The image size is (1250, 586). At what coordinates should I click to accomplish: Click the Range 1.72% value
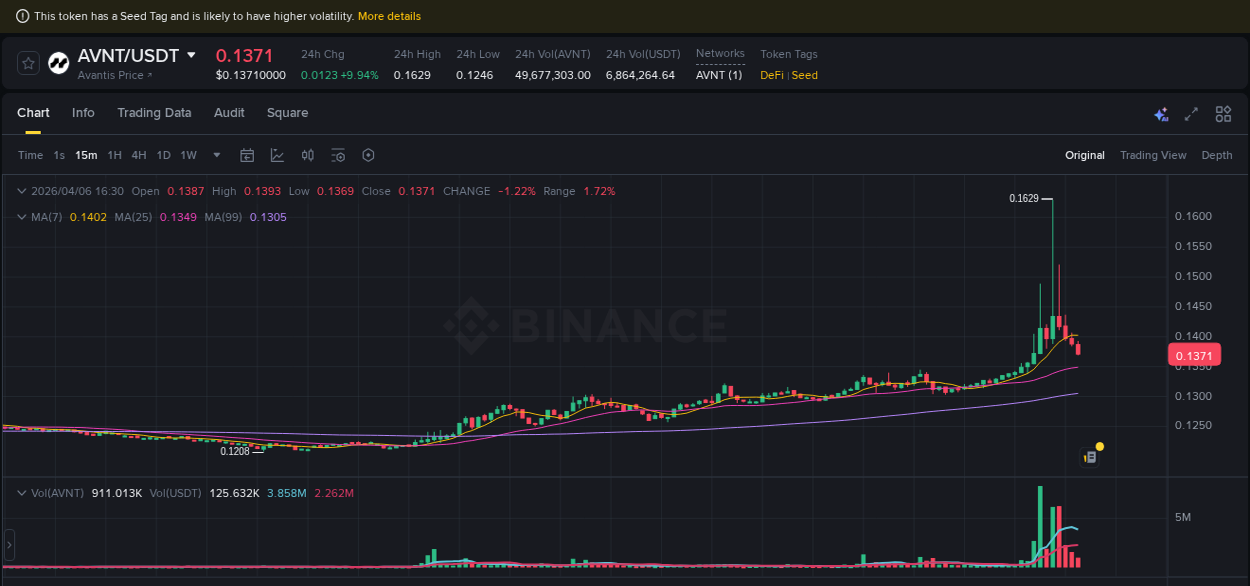pyautogui.click(x=600, y=191)
